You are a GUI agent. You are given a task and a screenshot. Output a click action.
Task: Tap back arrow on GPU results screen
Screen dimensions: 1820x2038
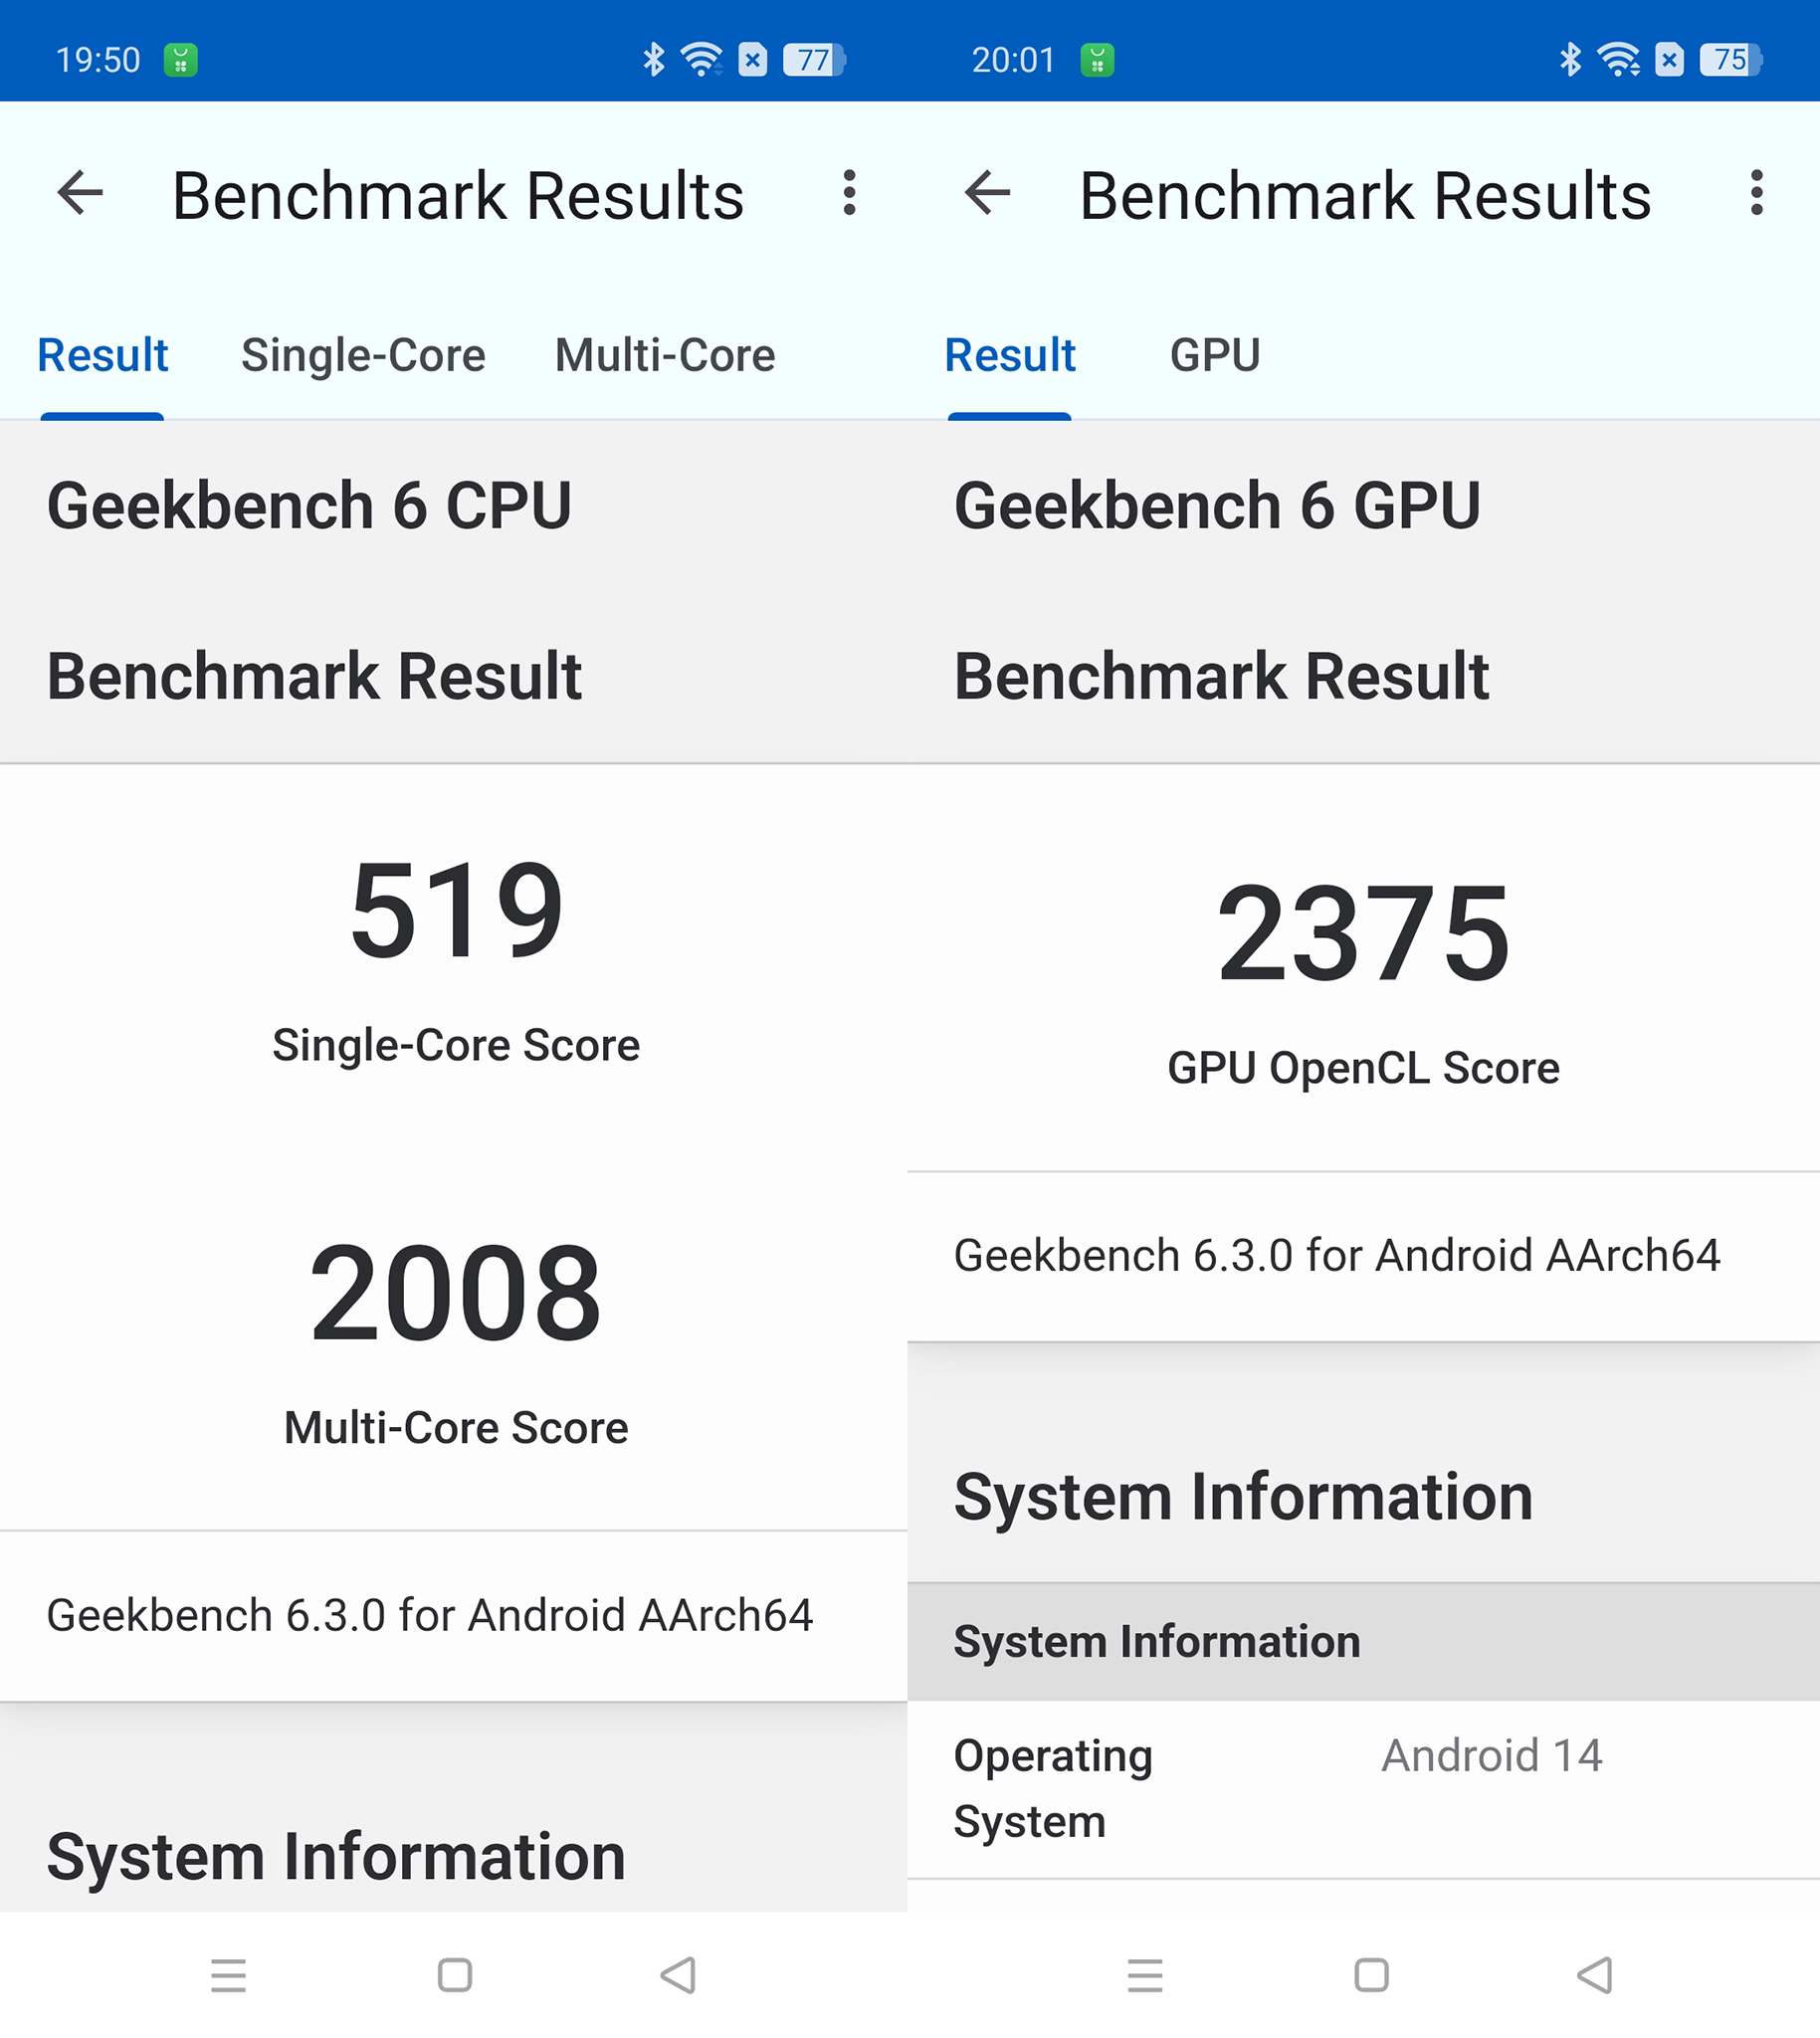click(x=987, y=192)
